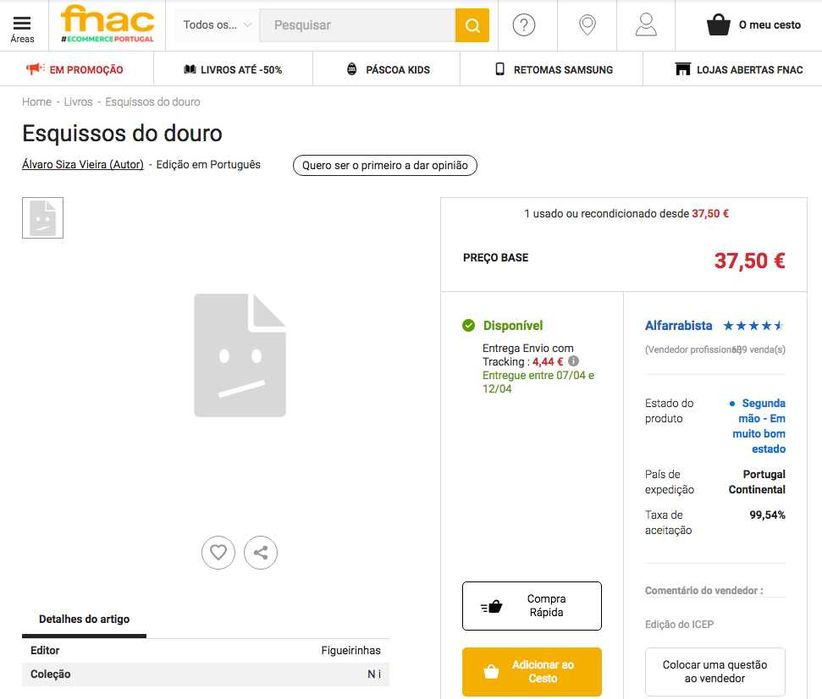Expand the 'Todos os...' category dropdown

217,25
